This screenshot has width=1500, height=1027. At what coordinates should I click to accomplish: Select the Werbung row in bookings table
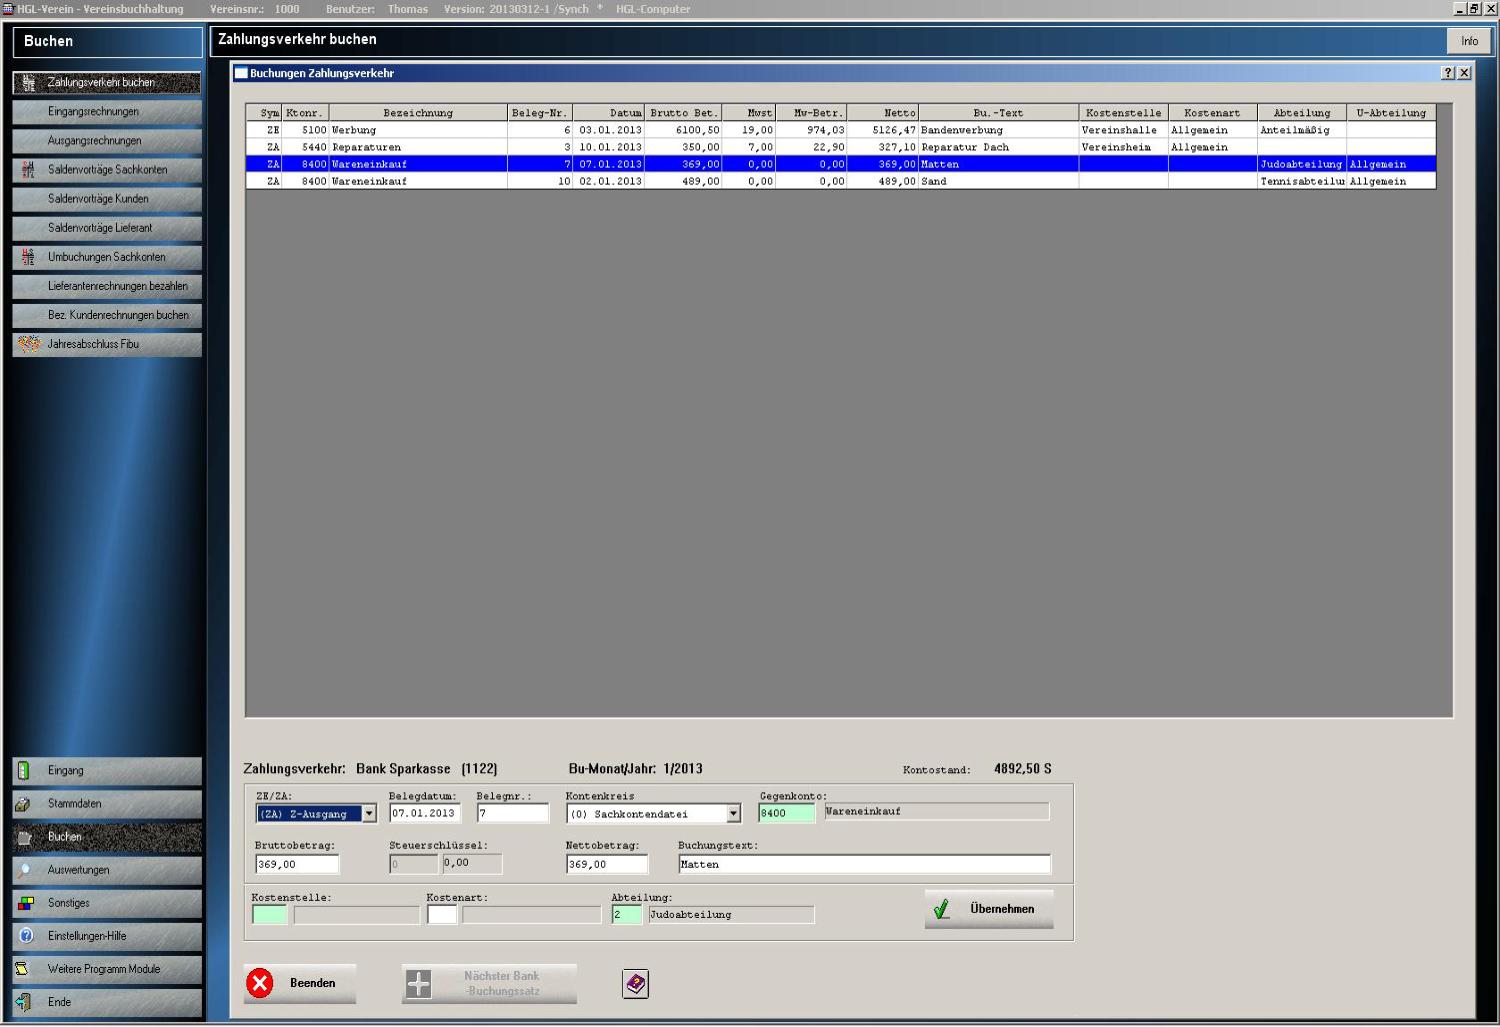418,130
